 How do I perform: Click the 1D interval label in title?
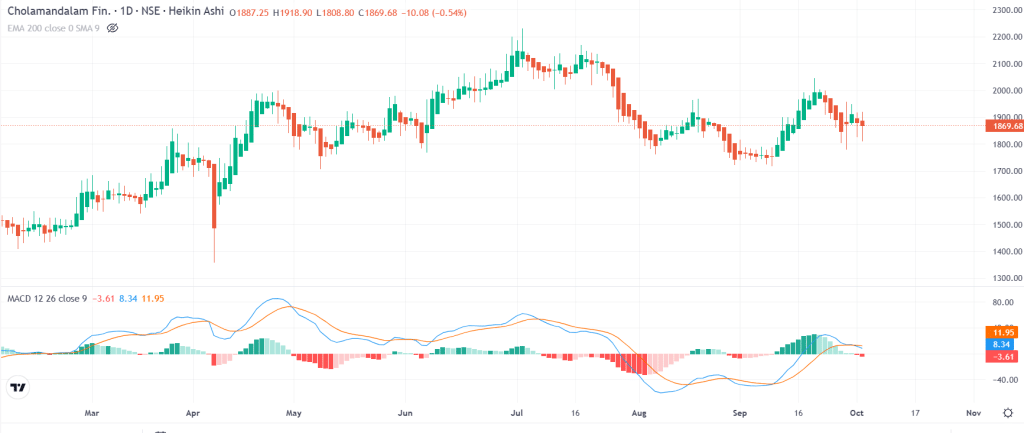pos(121,13)
